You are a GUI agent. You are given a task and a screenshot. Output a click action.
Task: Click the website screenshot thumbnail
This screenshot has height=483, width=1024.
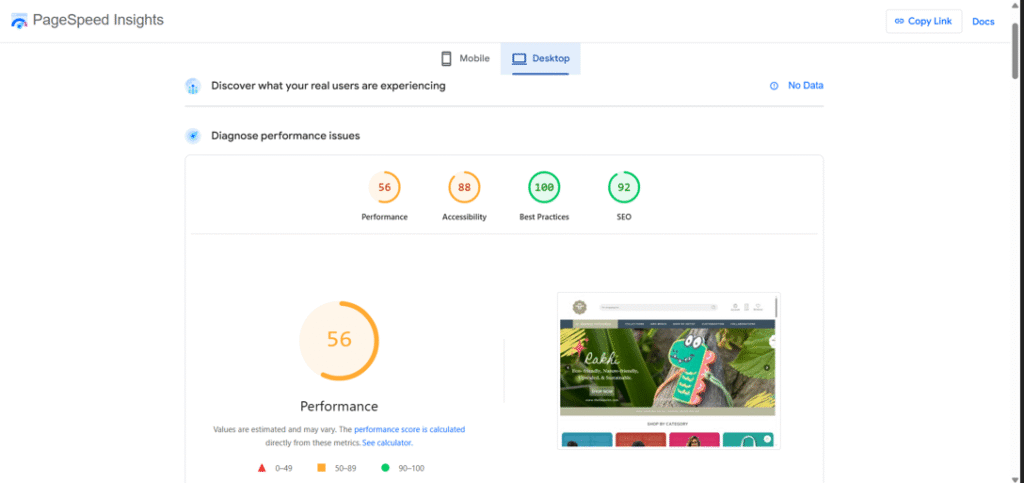pyautogui.click(x=668, y=370)
